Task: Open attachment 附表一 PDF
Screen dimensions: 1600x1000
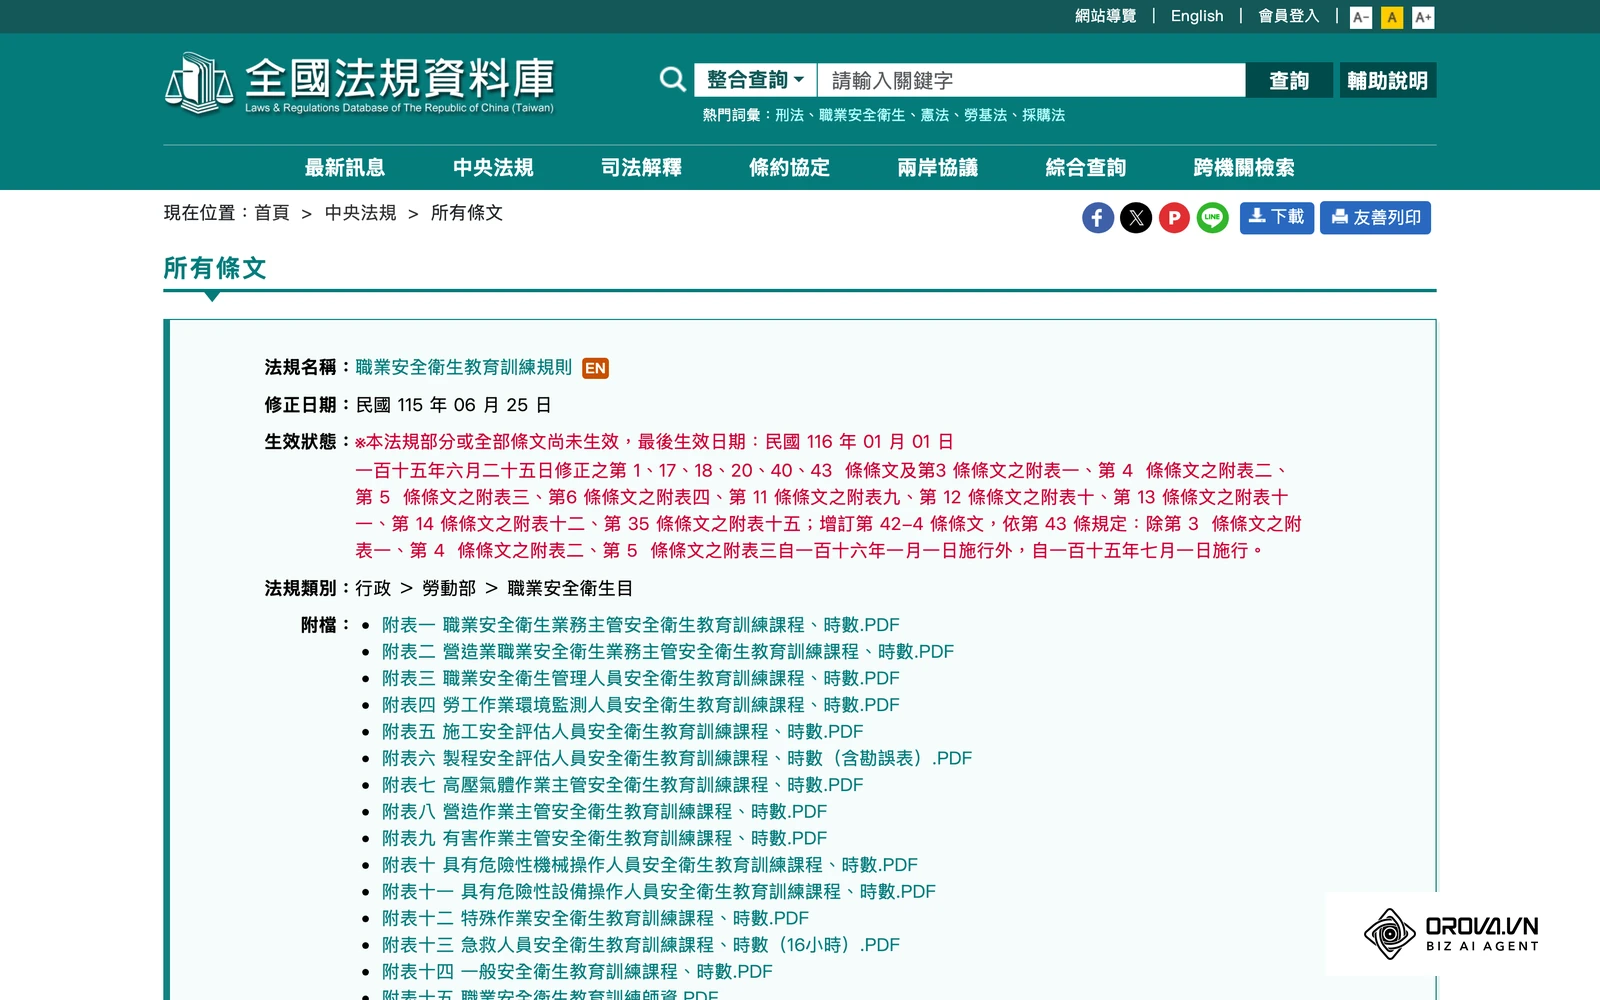Action: pos(640,625)
